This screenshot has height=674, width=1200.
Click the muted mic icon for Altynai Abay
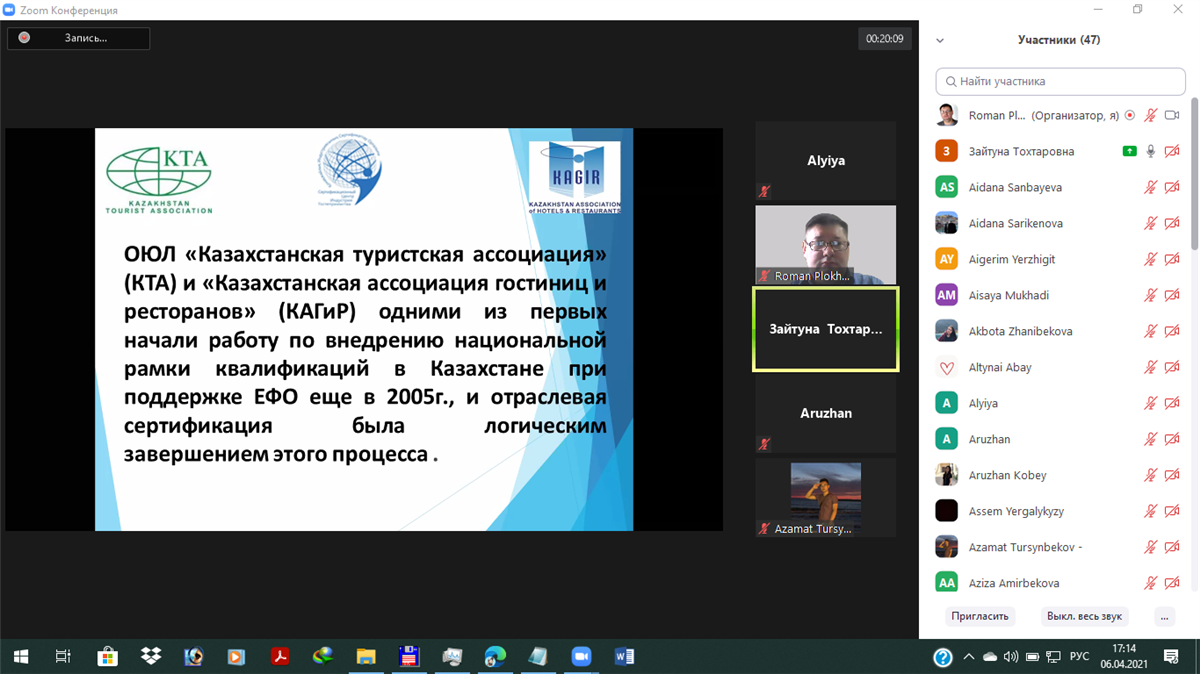(x=1151, y=367)
